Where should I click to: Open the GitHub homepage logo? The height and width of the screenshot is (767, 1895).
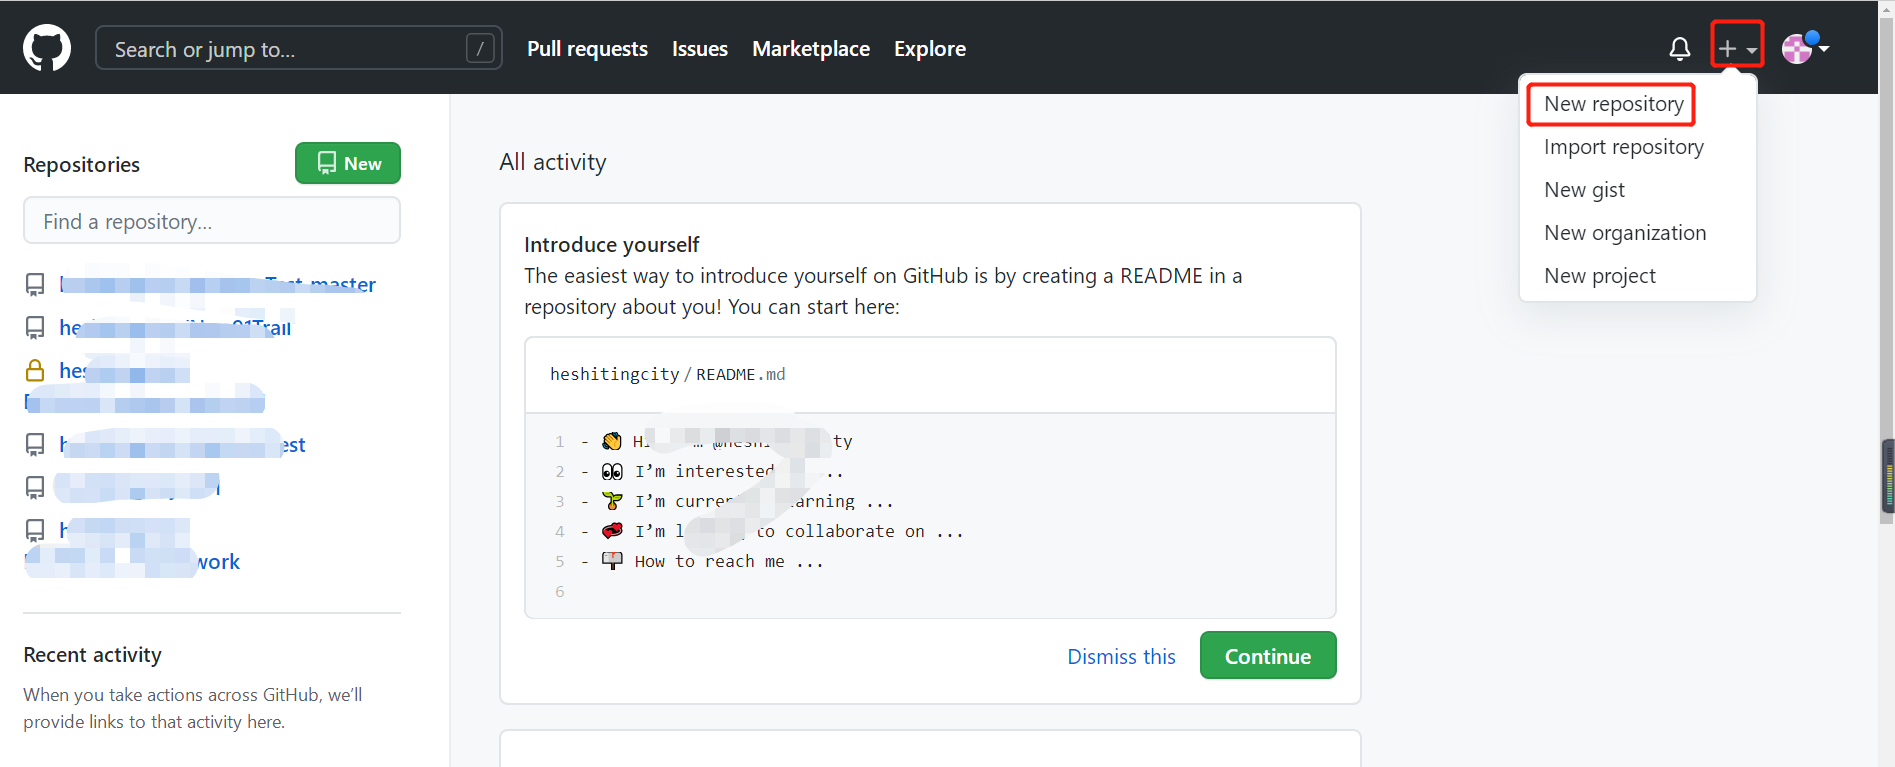[47, 48]
